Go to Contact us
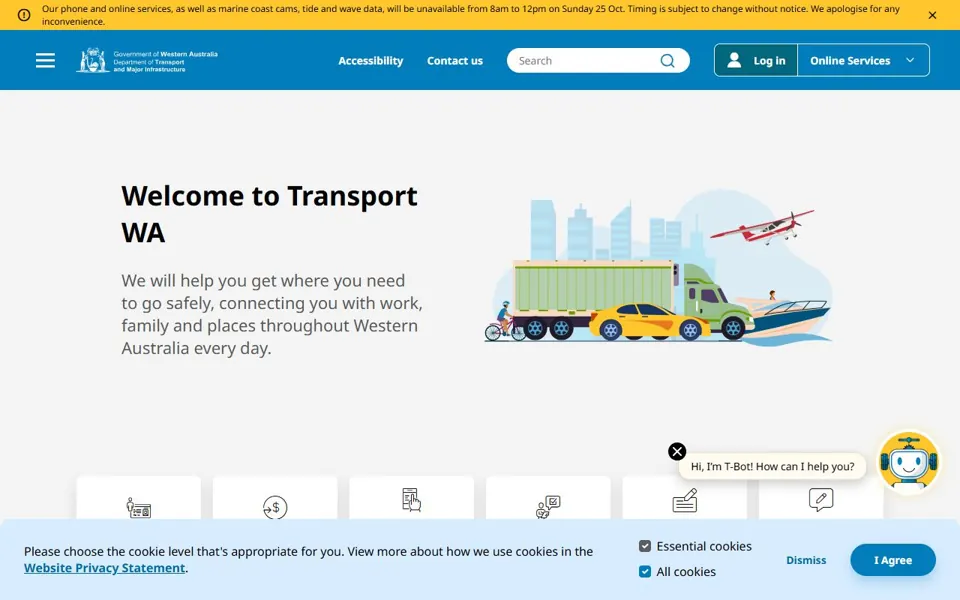The image size is (960, 600). click(455, 61)
